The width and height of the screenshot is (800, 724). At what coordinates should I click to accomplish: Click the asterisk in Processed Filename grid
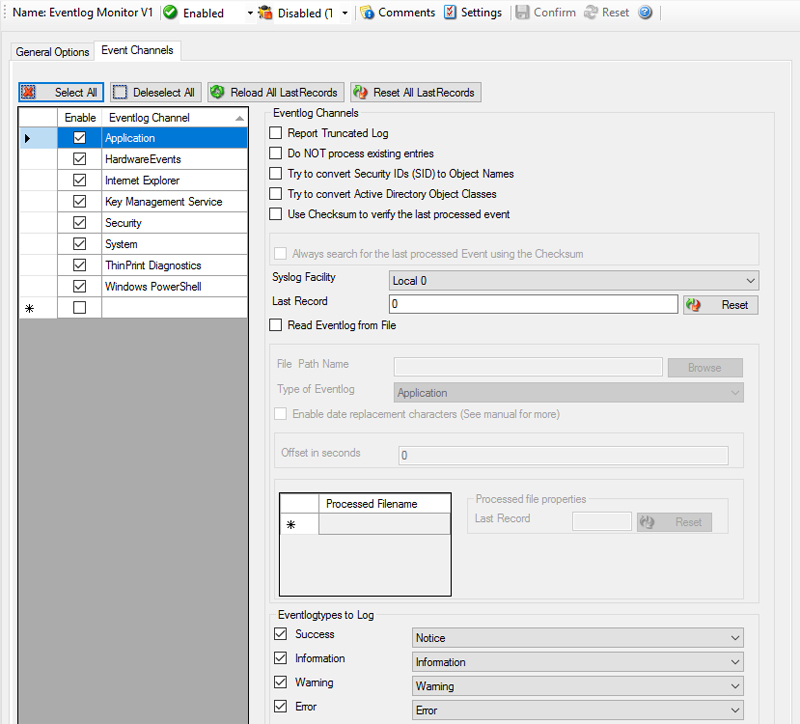tap(291, 525)
